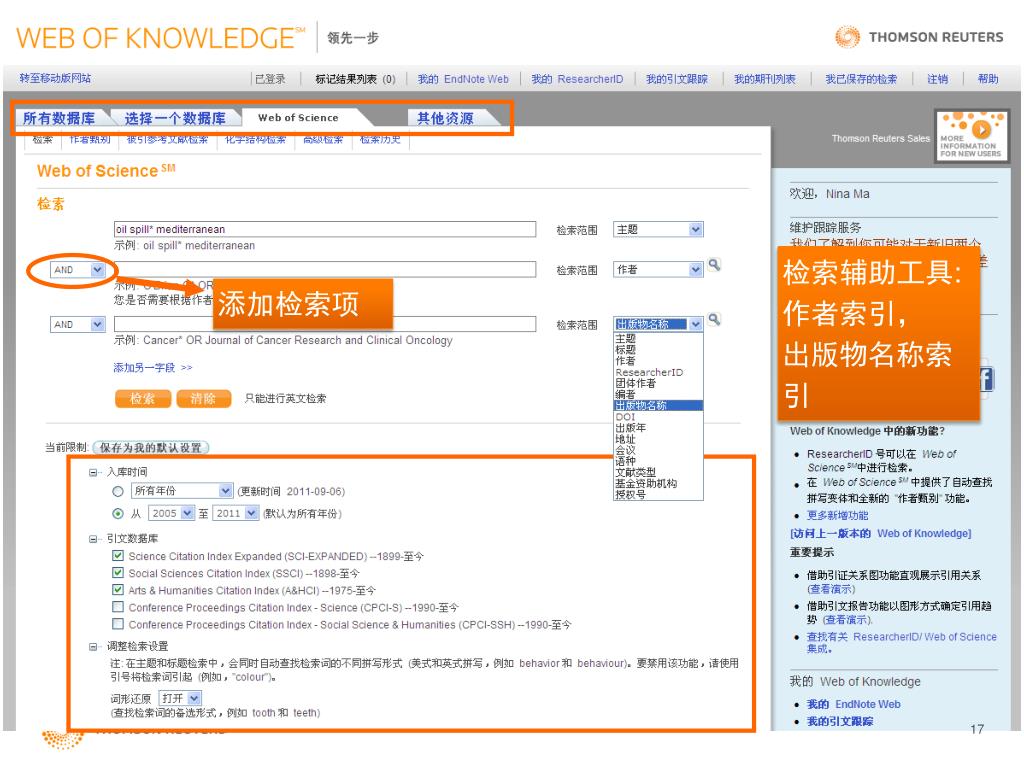Open 我的引文跟踪 top link
This screenshot has width=1024, height=768.
point(677,79)
